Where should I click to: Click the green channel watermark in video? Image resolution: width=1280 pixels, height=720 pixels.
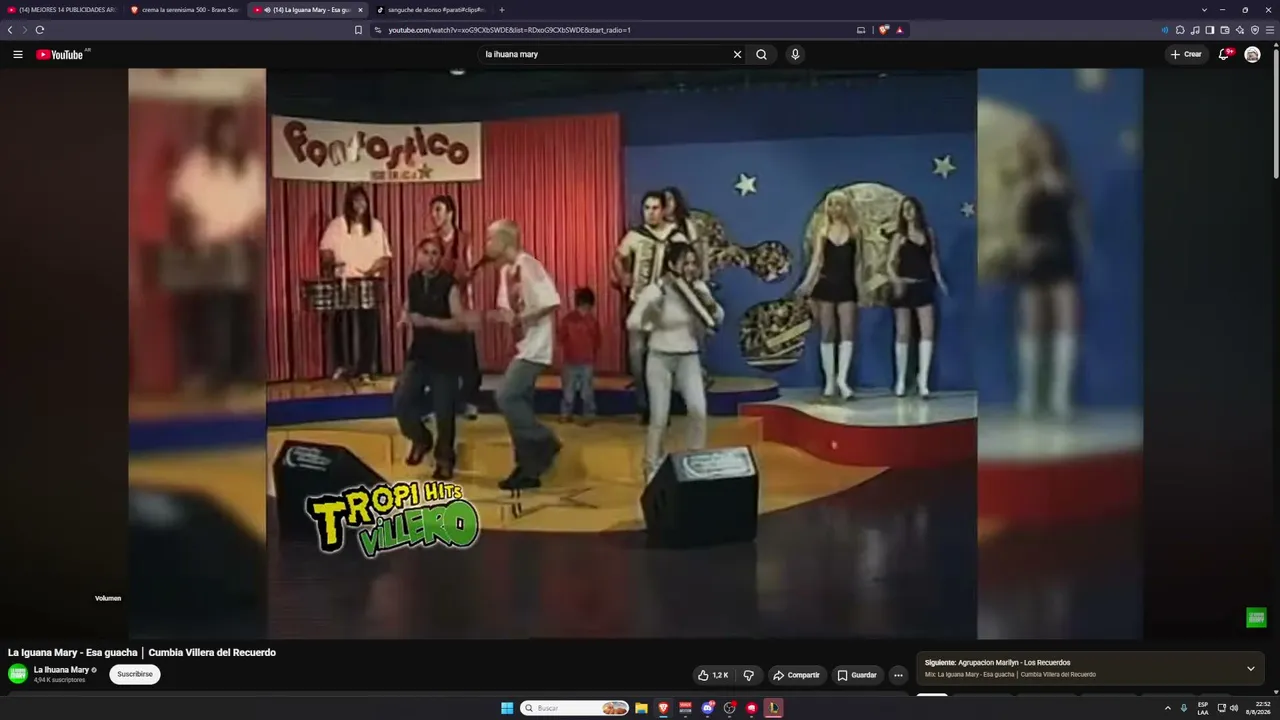tap(1256, 617)
